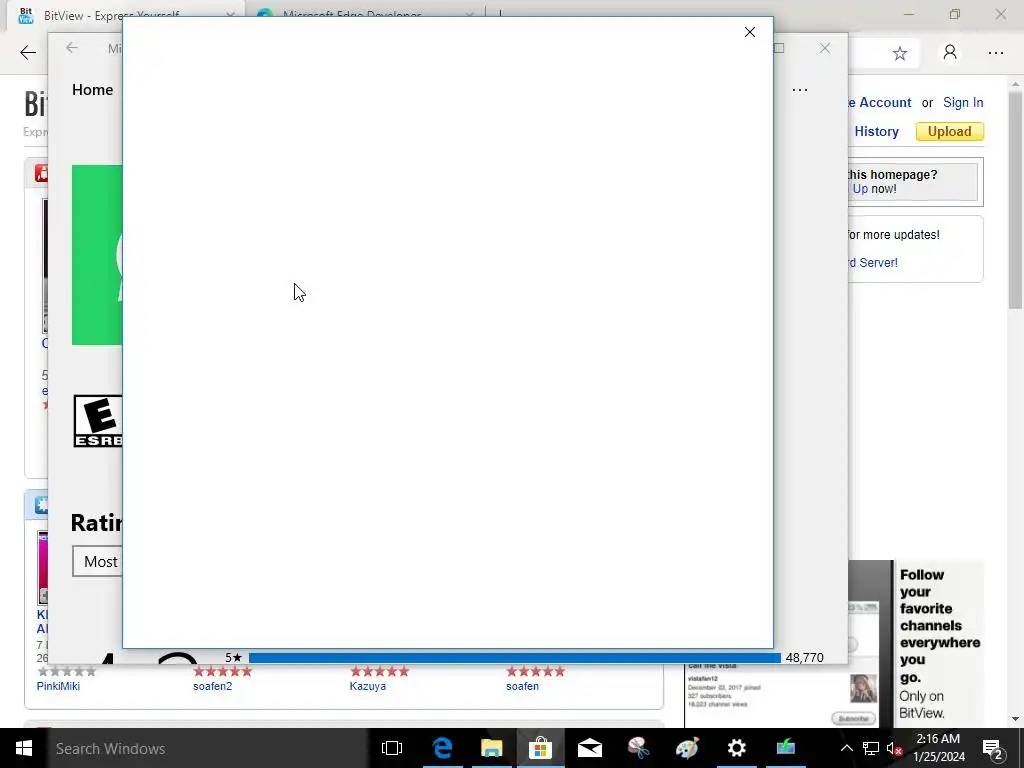
Task: Click the green-arrow app icon in the taskbar
Action: click(x=786, y=748)
